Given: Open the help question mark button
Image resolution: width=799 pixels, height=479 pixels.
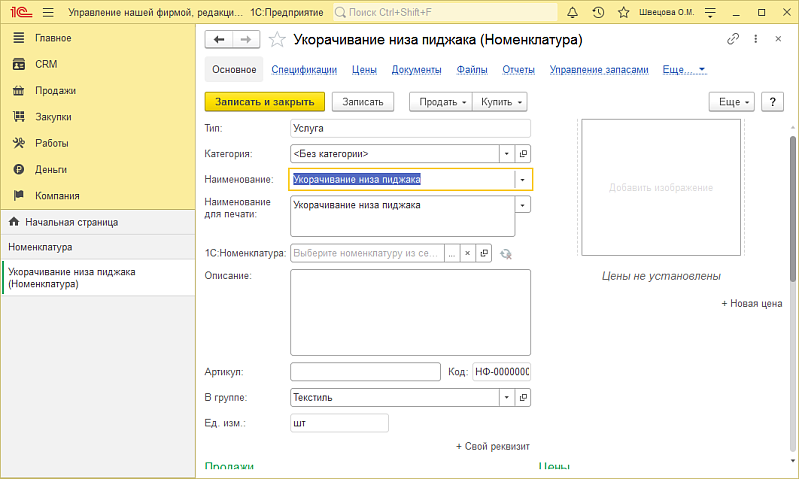Looking at the screenshot, I should click(771, 102).
